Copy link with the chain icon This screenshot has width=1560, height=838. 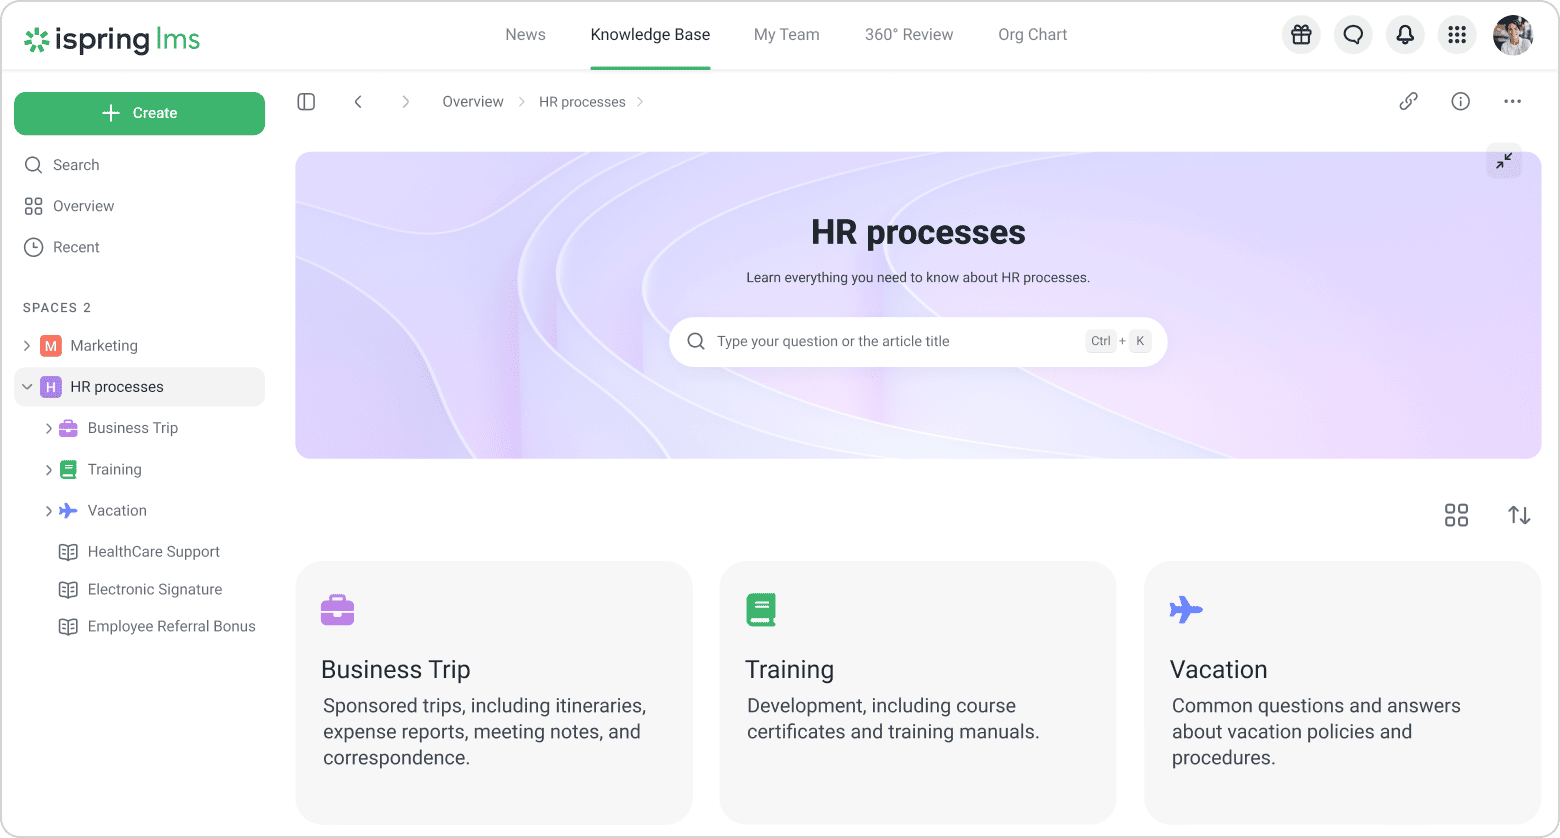[x=1408, y=101]
